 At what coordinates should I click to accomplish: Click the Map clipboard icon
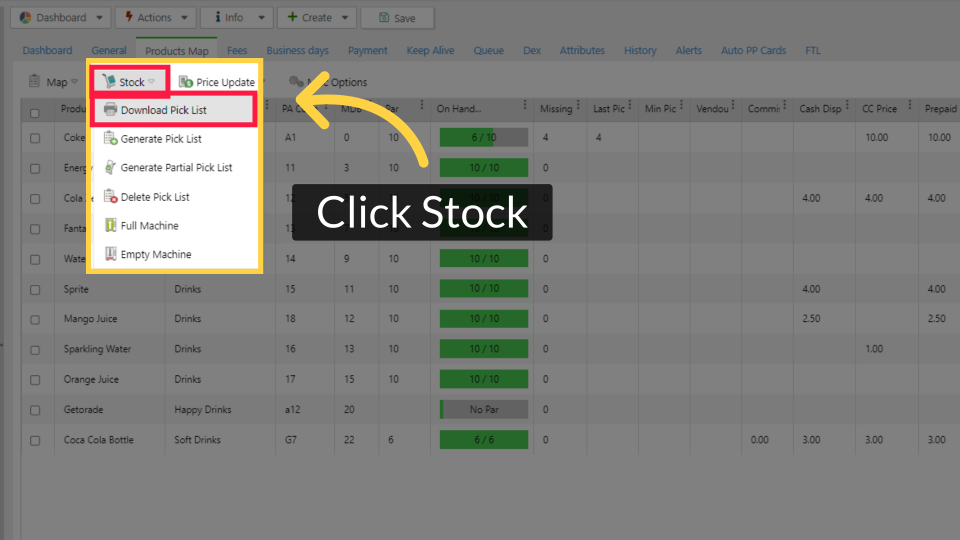34,81
